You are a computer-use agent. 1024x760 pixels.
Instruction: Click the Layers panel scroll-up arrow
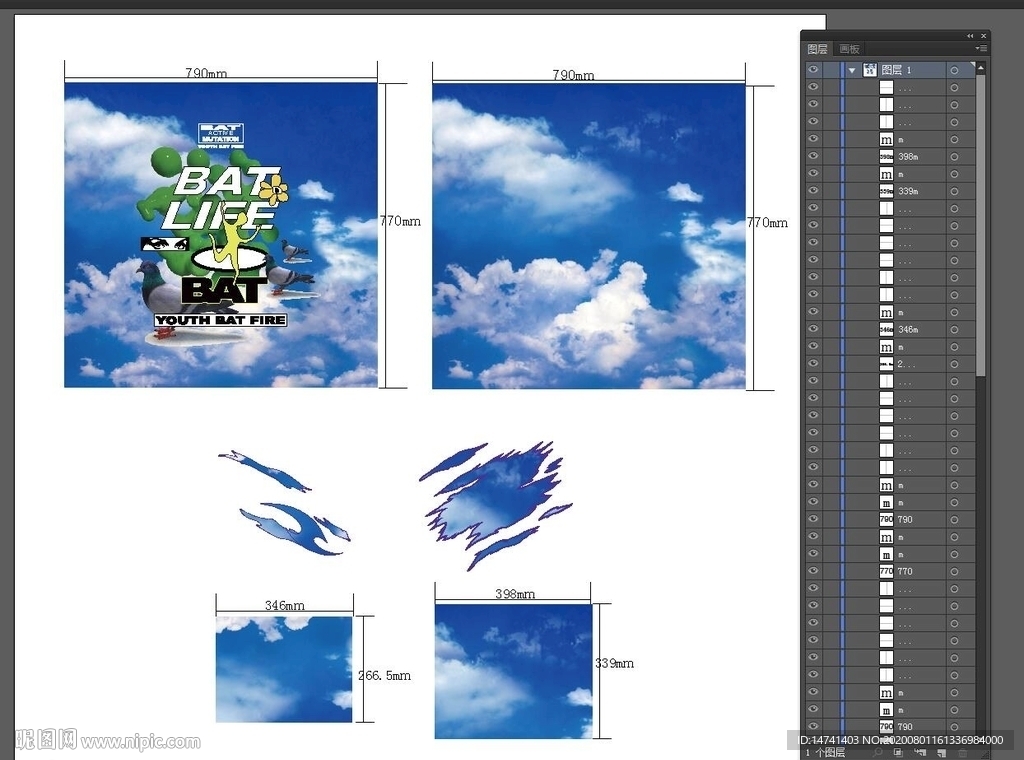[x=981, y=68]
